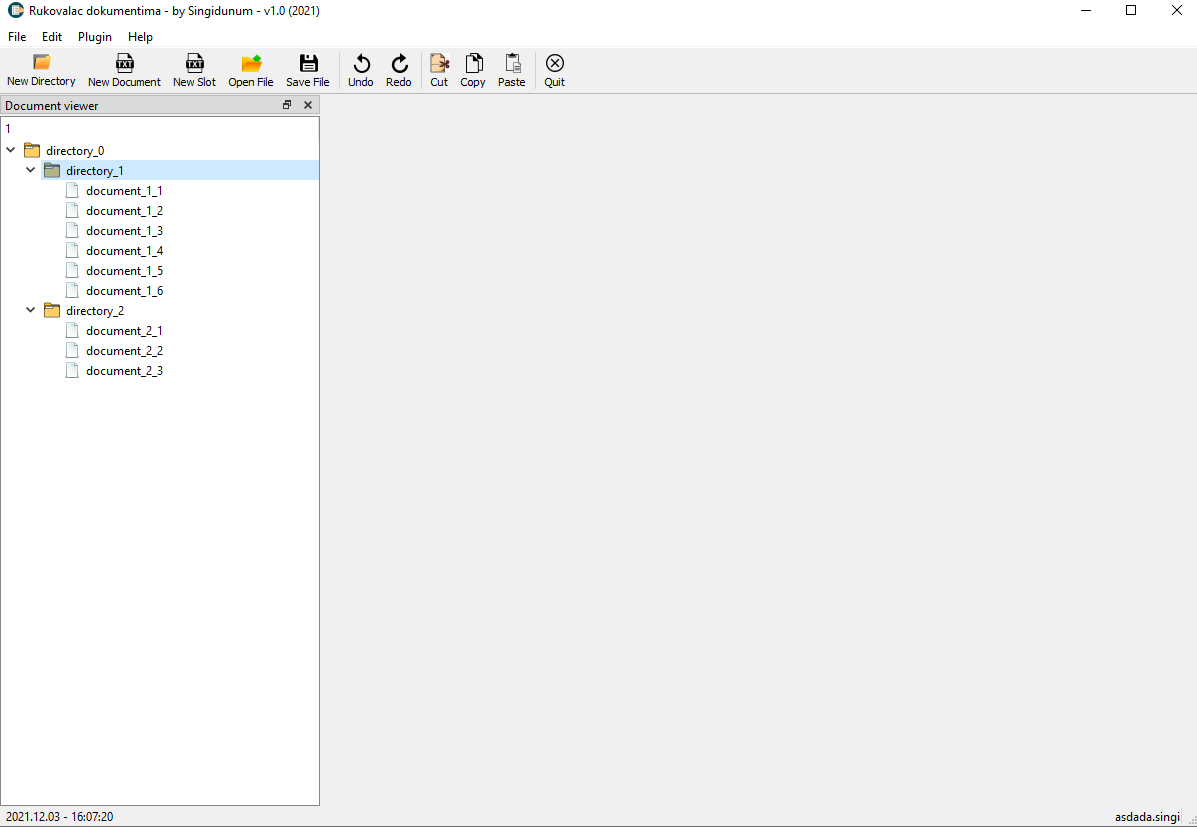This screenshot has height=827, width=1197.
Task: Select document_2_1 label text
Action: 124,331
